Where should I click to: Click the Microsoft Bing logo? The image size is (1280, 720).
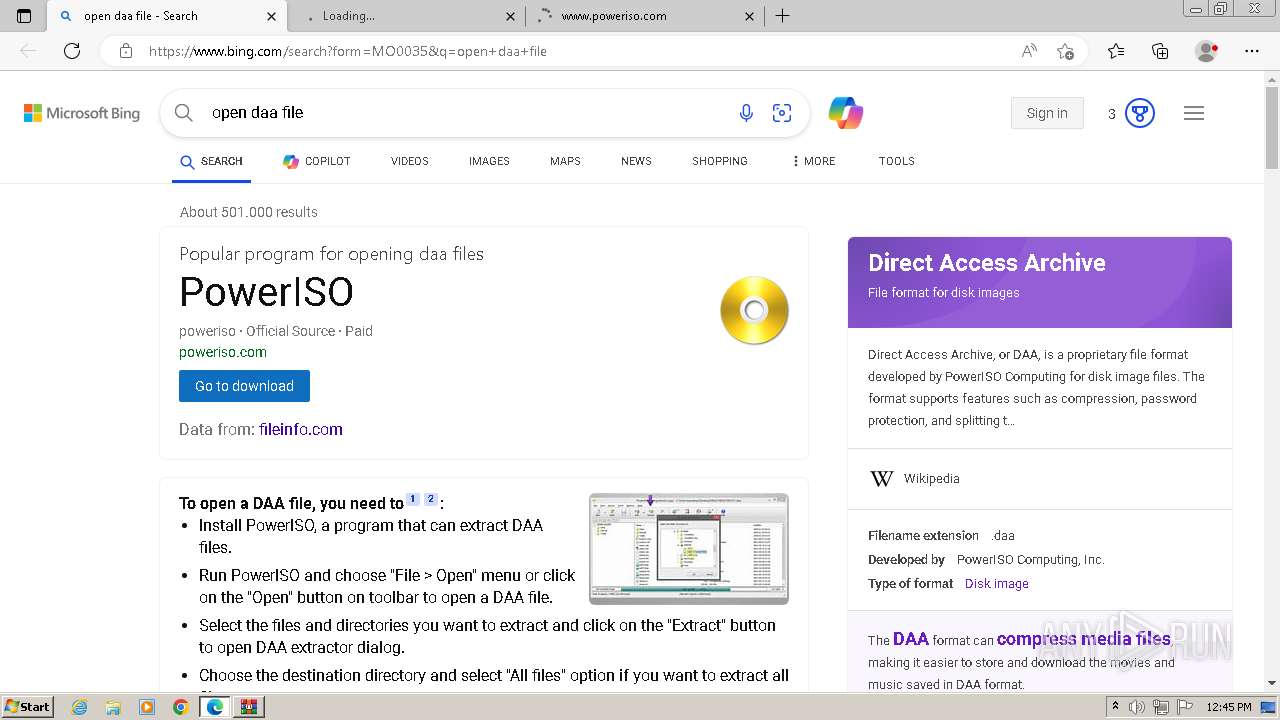point(82,113)
